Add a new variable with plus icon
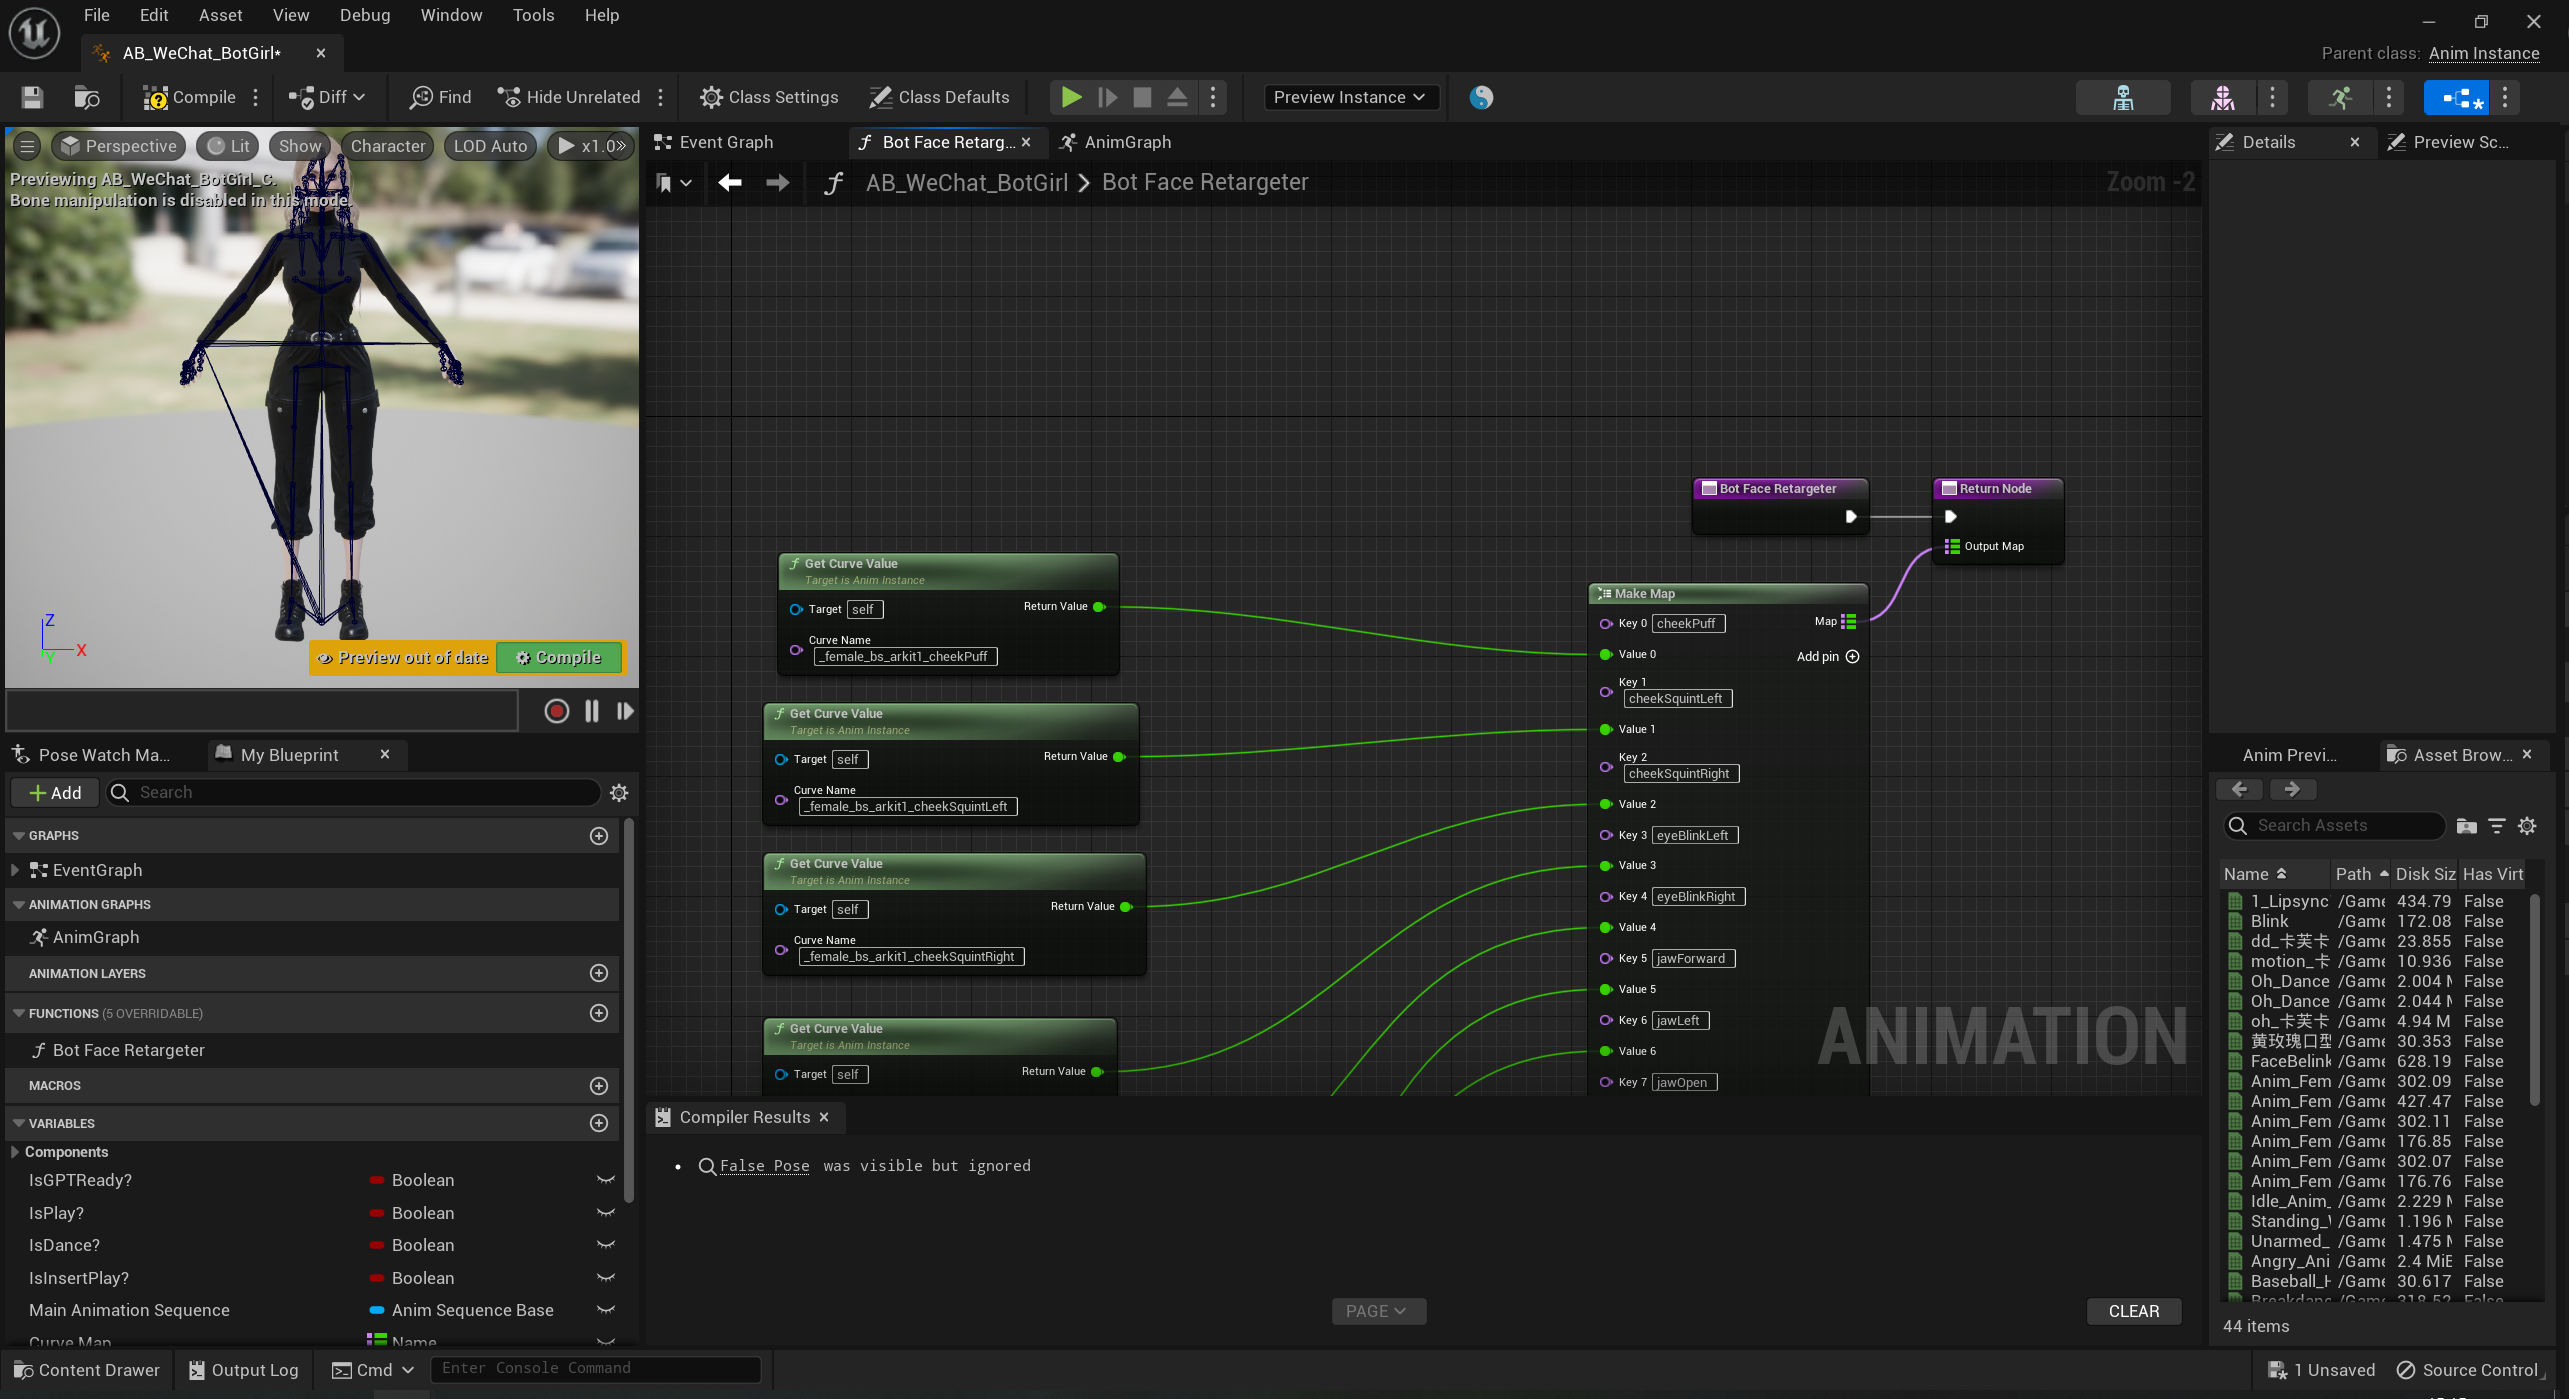The width and height of the screenshot is (2569, 1399). 599,1123
